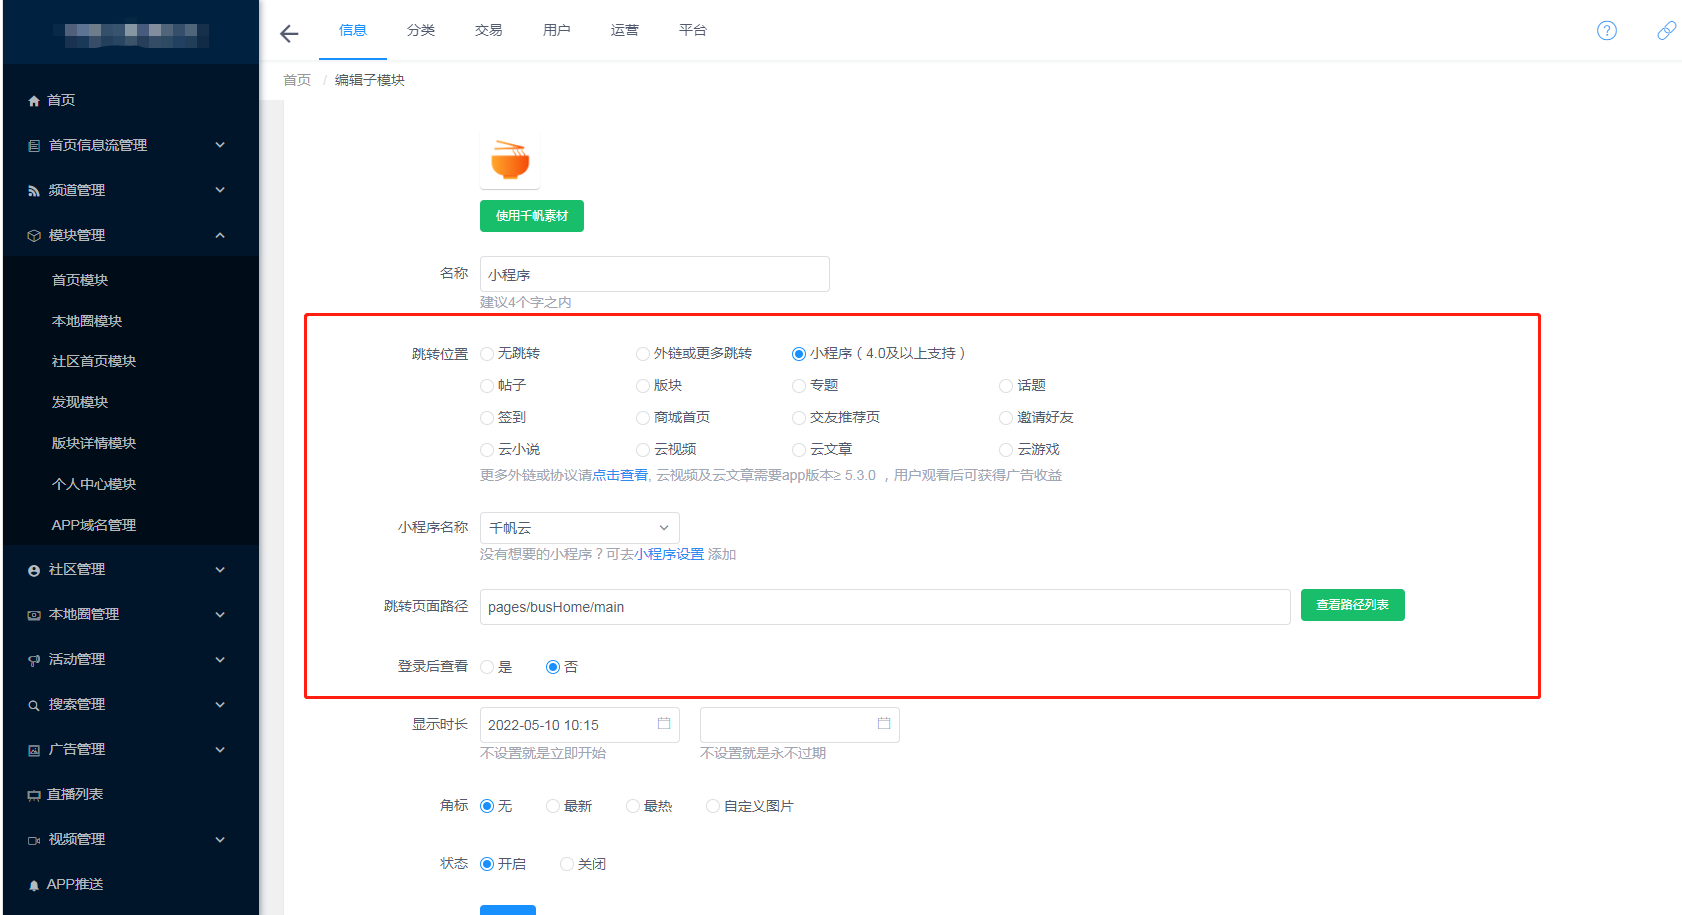Expand 搜索管理 chevron
Screen dimensions: 1682x915
pos(220,705)
